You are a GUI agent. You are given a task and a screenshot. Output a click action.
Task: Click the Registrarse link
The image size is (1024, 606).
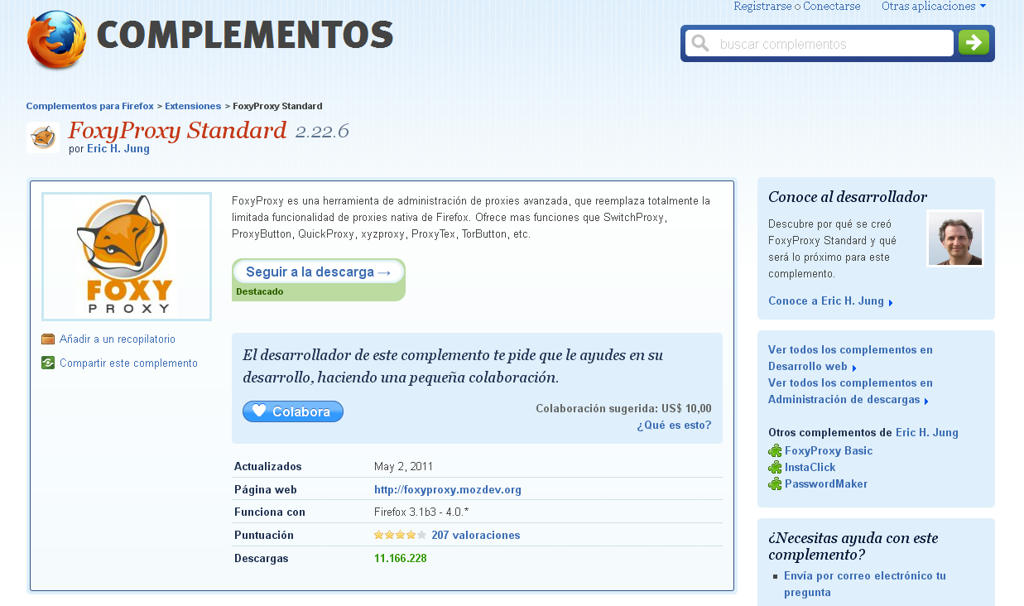click(762, 7)
